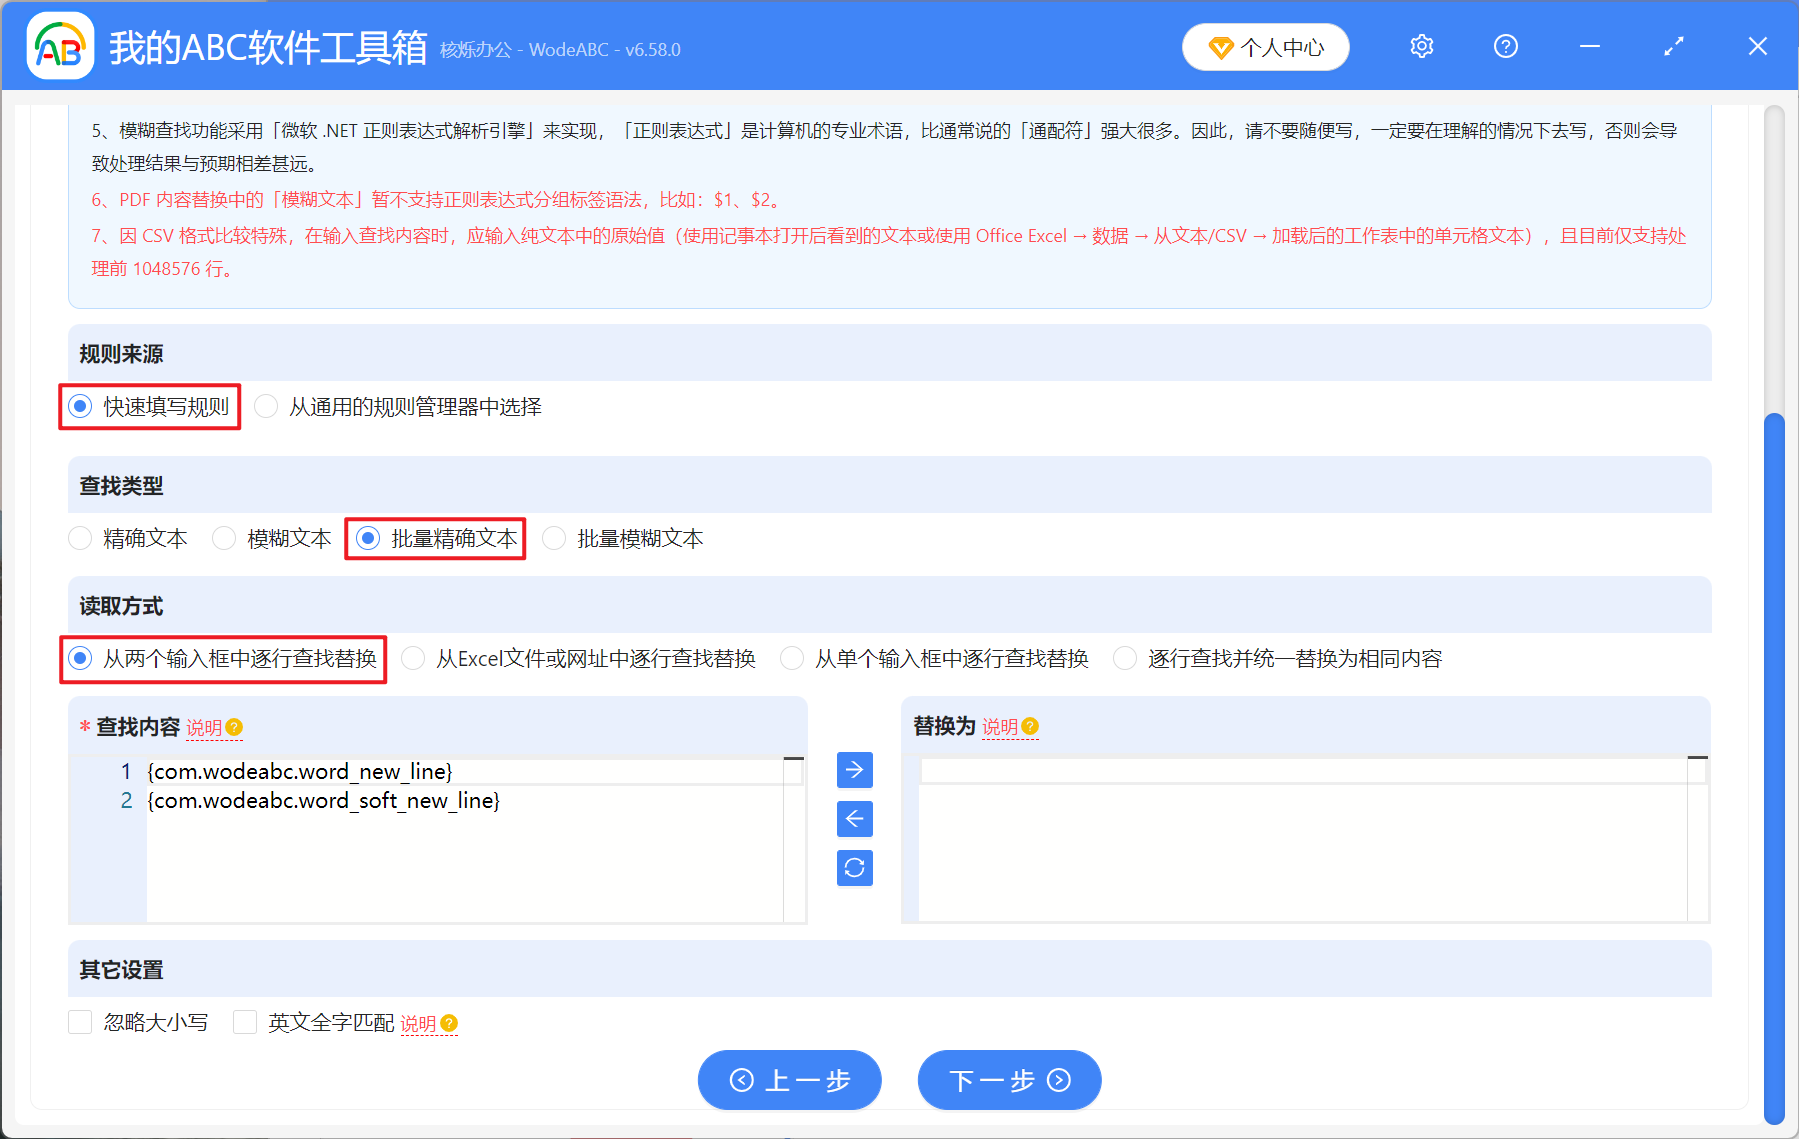
Task: Tick the 英文全字匹配 checkbox
Action: click(x=245, y=1022)
